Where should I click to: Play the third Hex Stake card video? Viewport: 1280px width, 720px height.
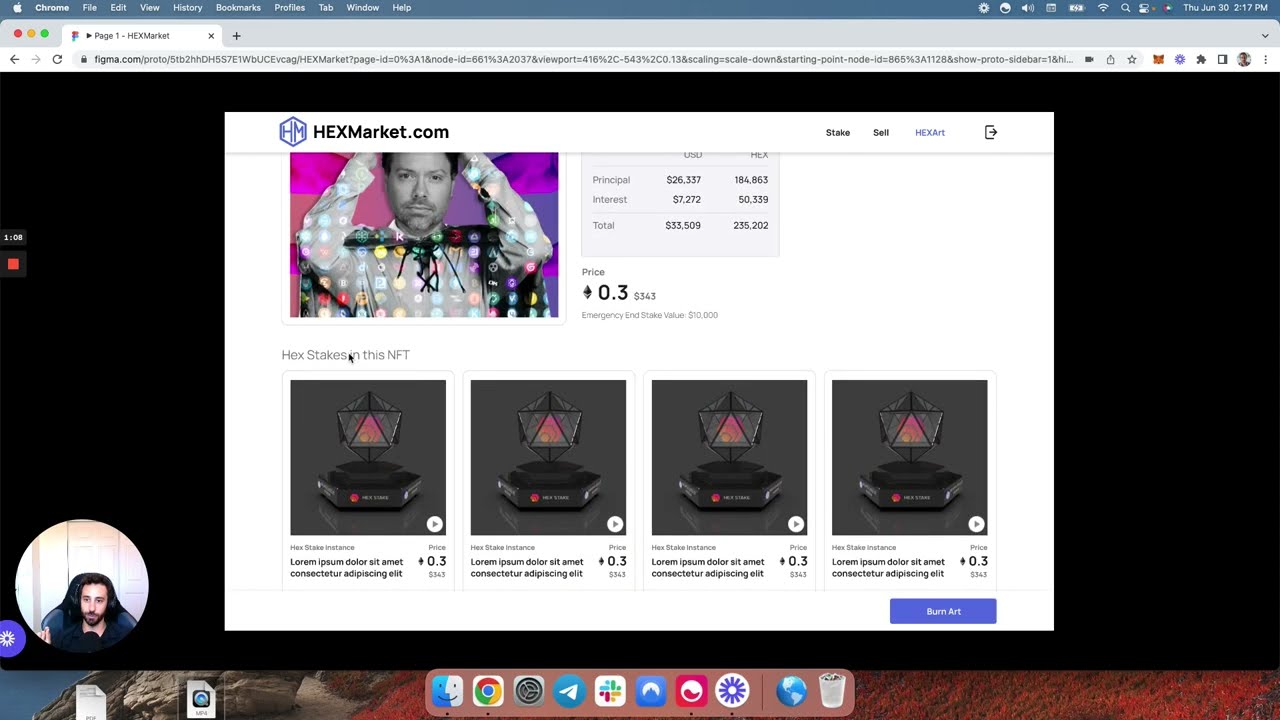(795, 524)
